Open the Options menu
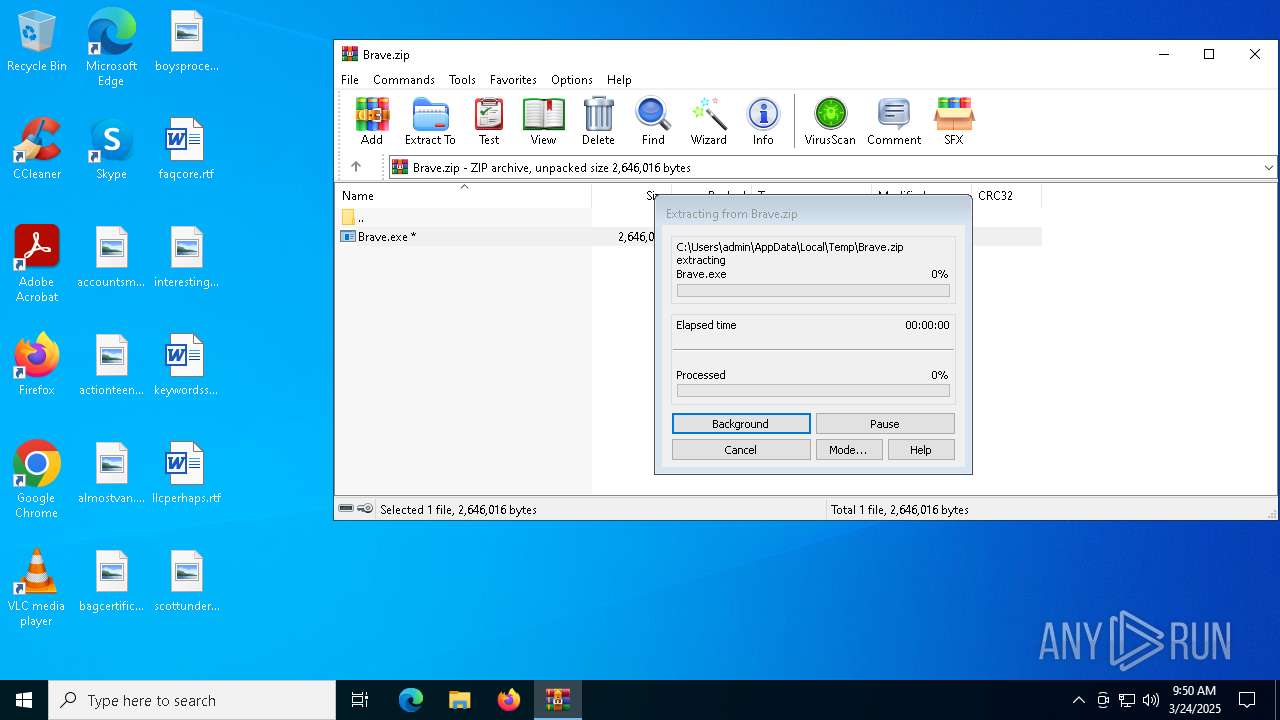The width and height of the screenshot is (1280, 720). click(x=572, y=80)
